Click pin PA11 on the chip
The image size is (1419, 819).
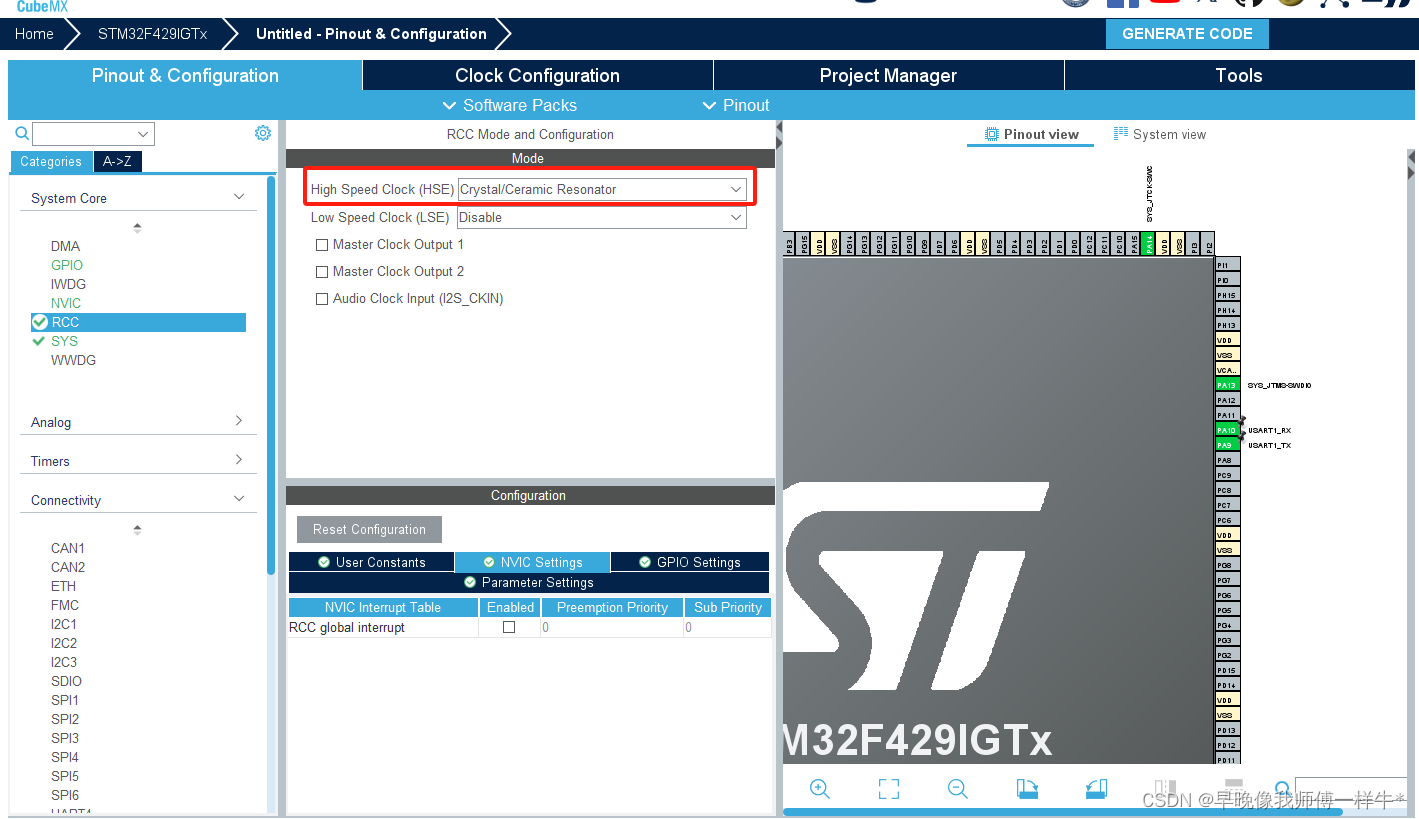tap(1227, 415)
